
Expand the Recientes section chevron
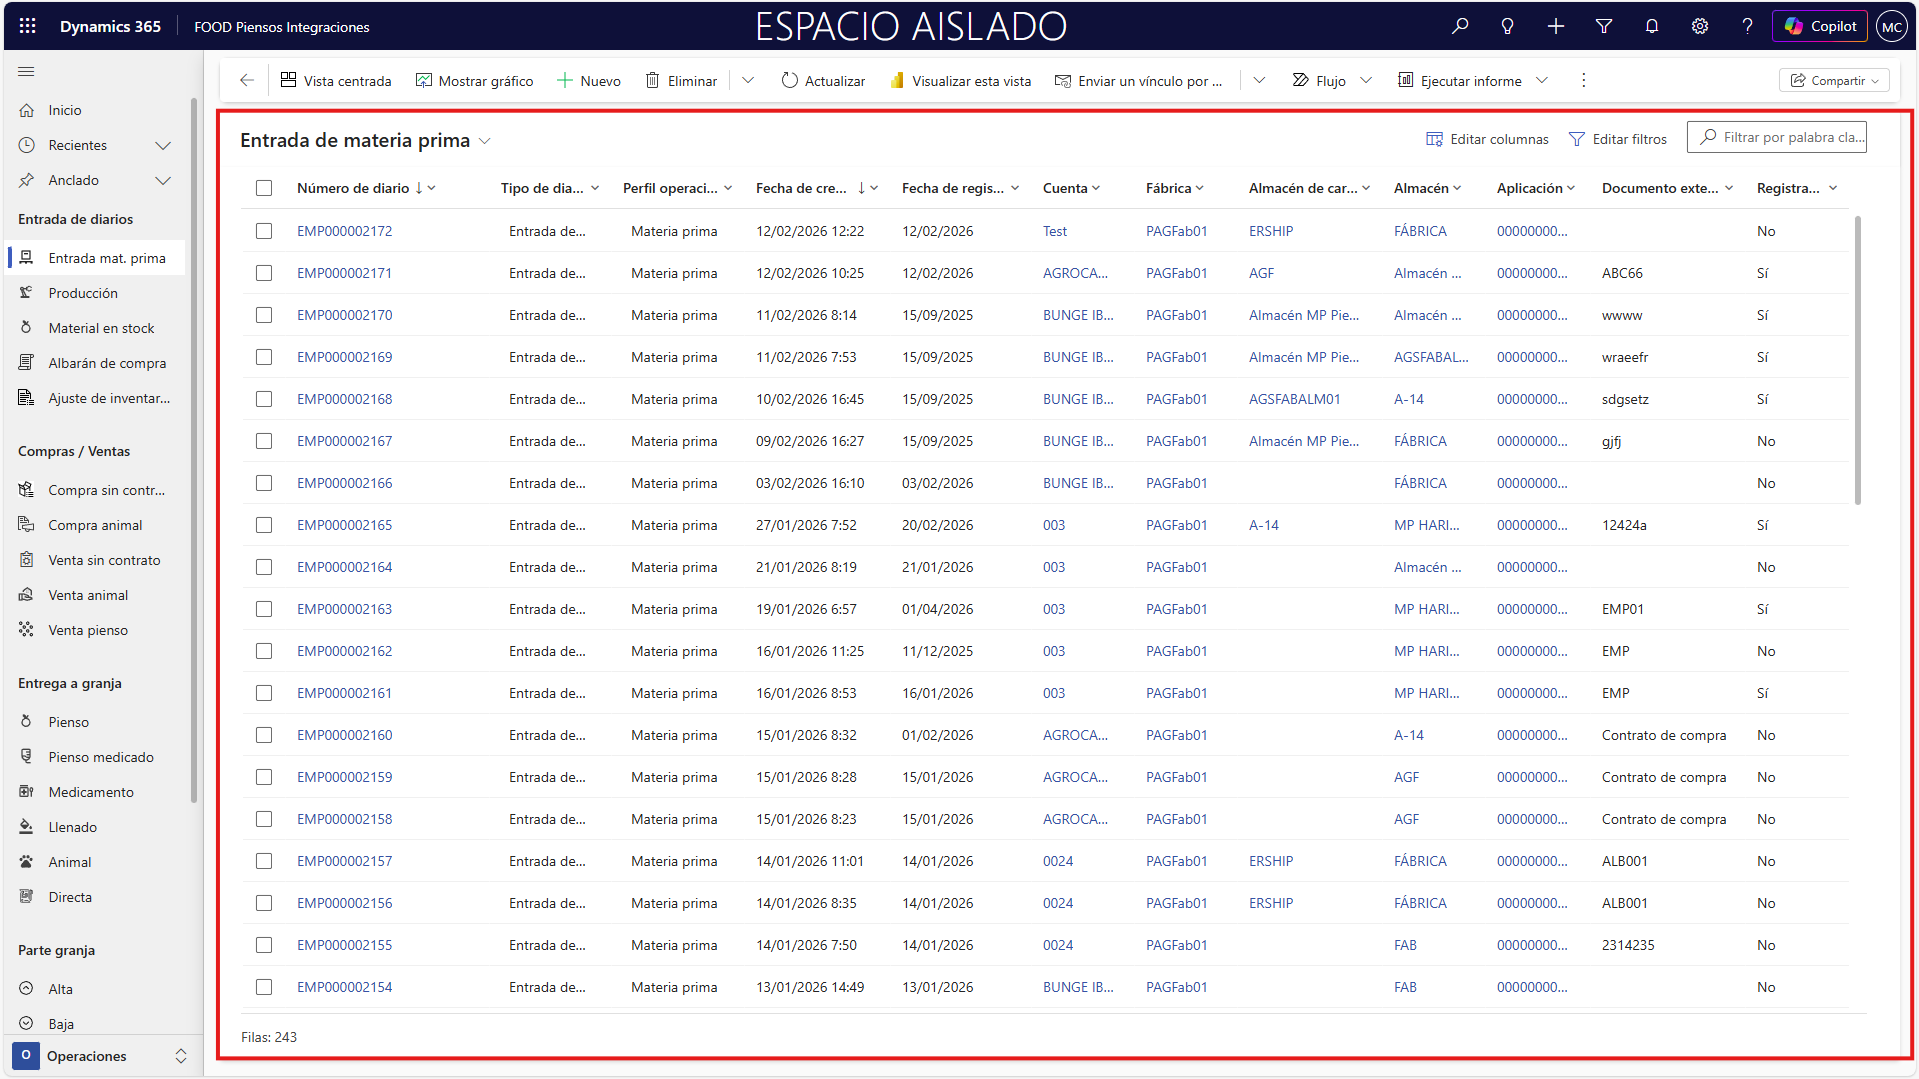point(163,146)
